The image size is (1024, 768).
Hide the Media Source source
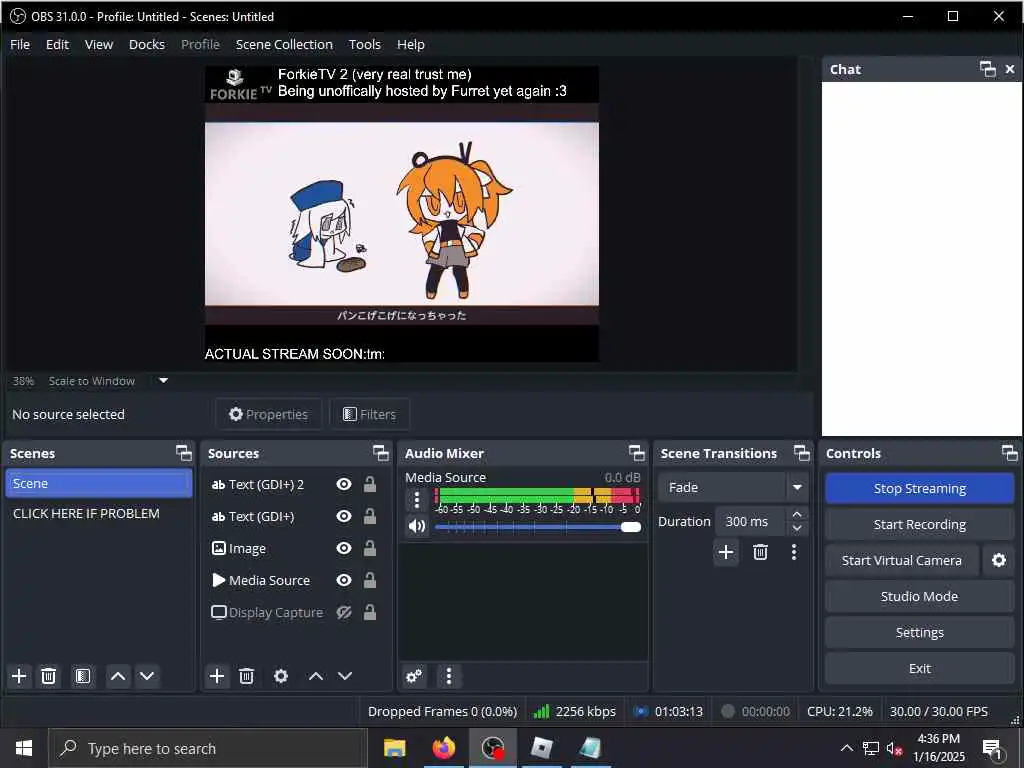(344, 581)
